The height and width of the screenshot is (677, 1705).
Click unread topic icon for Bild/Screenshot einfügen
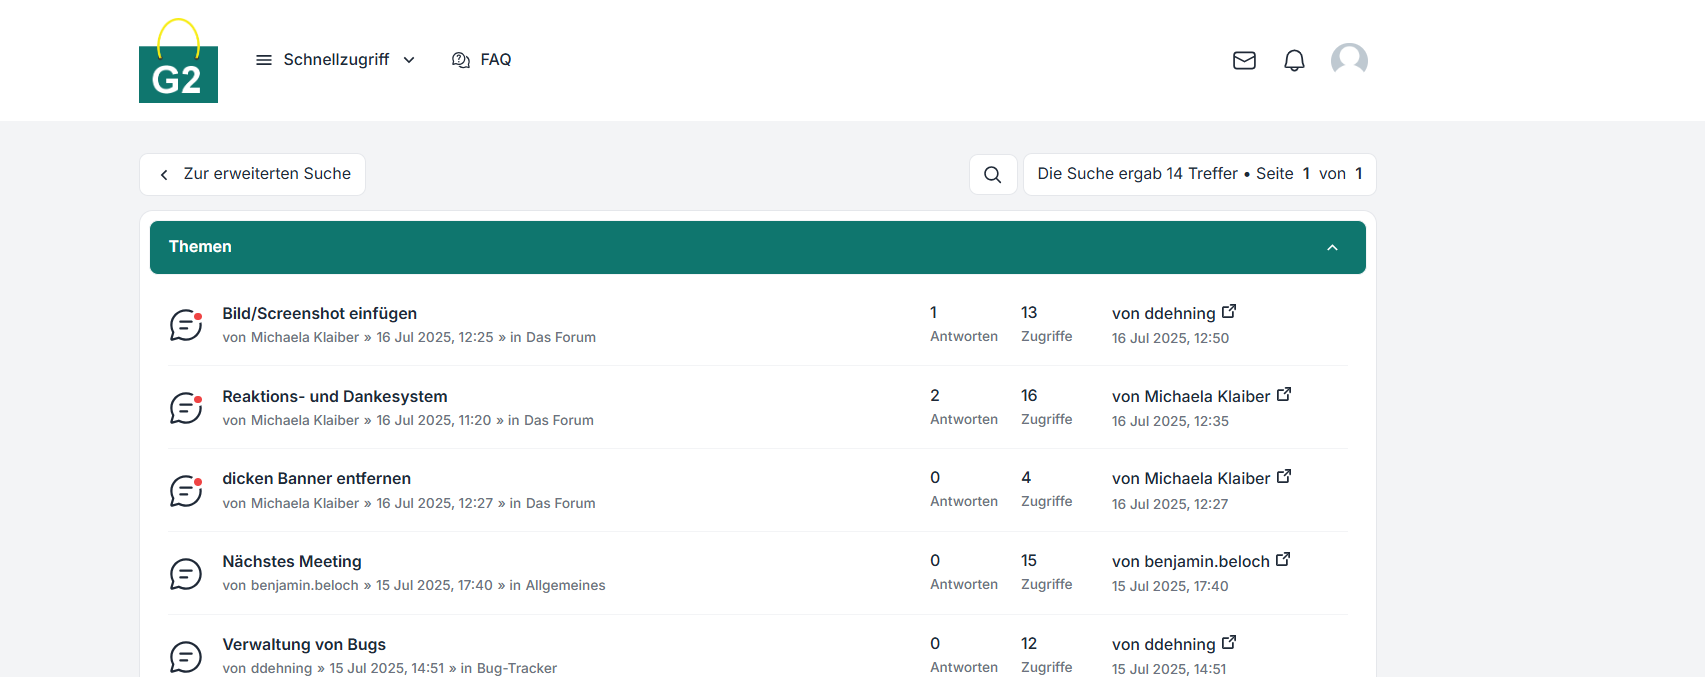pyautogui.click(x=186, y=325)
